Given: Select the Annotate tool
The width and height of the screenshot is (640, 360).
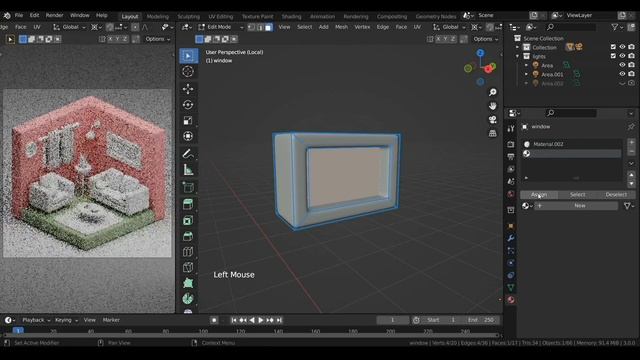Looking at the screenshot, I should [188, 154].
